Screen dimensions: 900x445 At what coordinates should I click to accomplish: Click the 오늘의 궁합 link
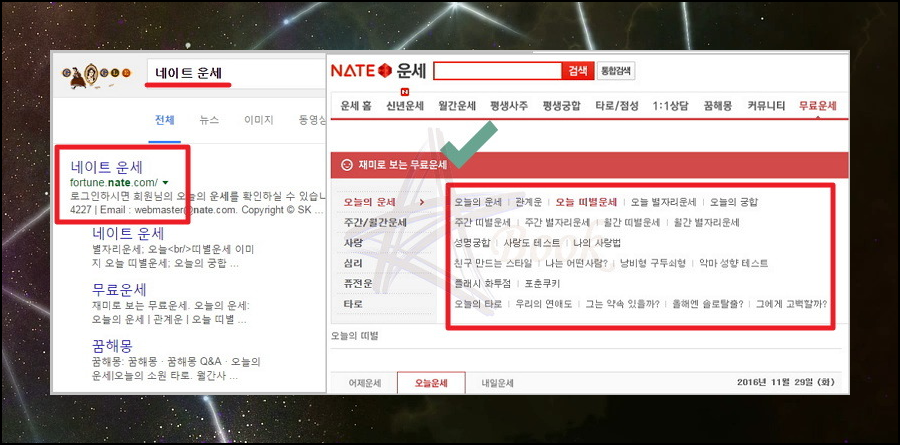pos(734,202)
